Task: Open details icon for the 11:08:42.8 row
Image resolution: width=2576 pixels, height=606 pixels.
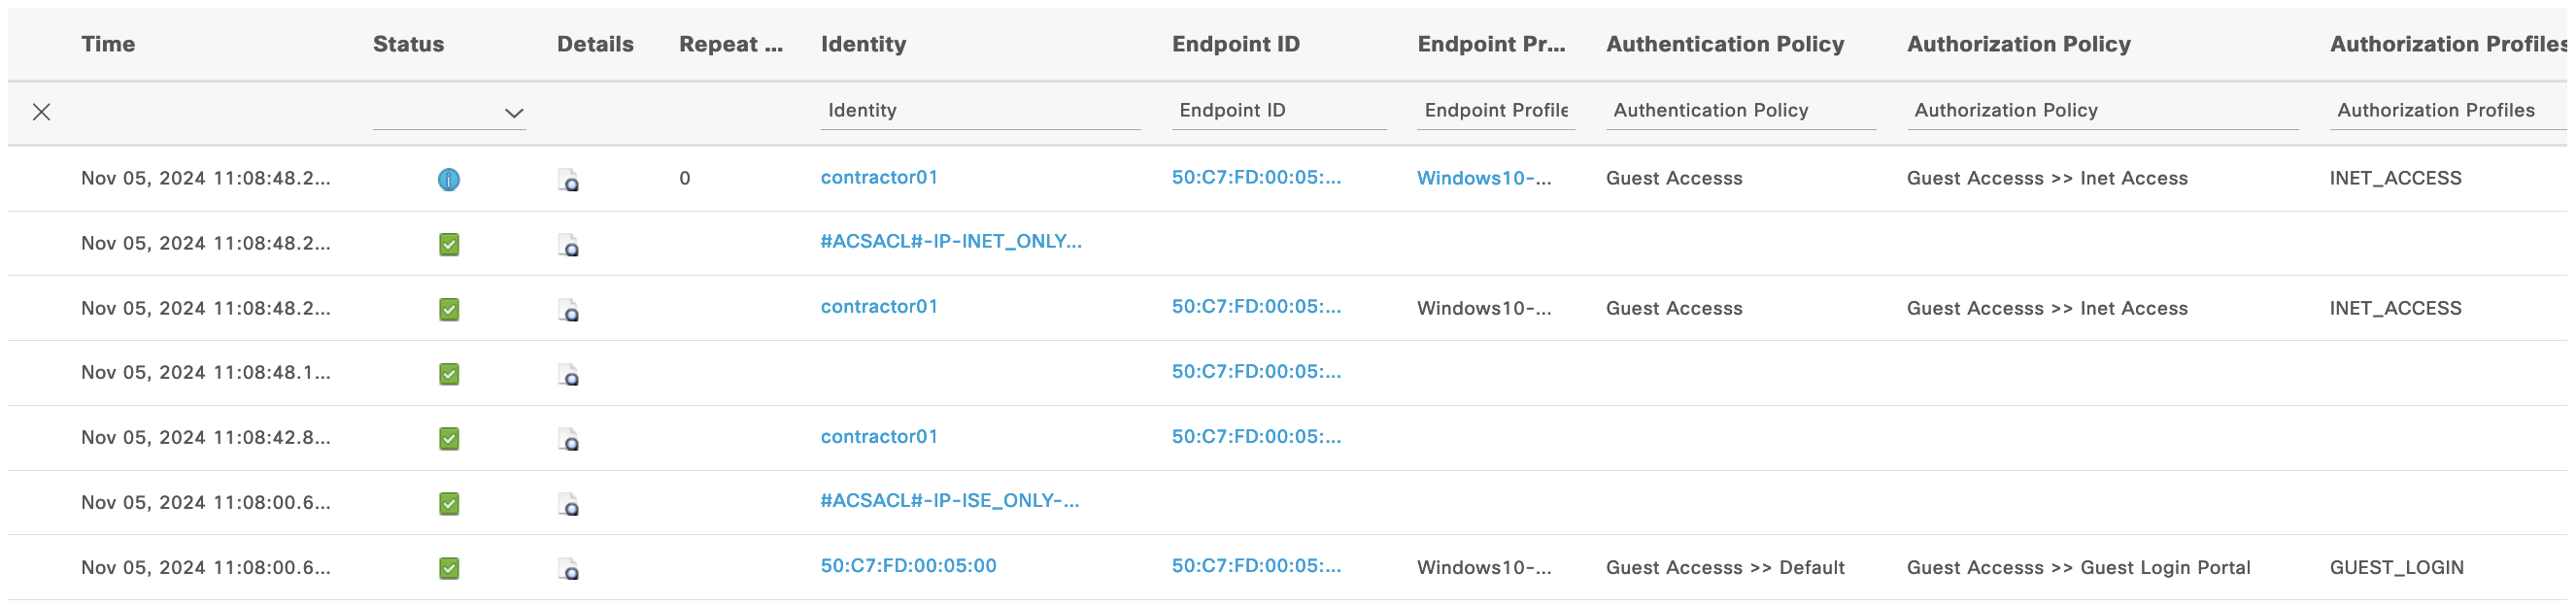Action: [x=568, y=440]
